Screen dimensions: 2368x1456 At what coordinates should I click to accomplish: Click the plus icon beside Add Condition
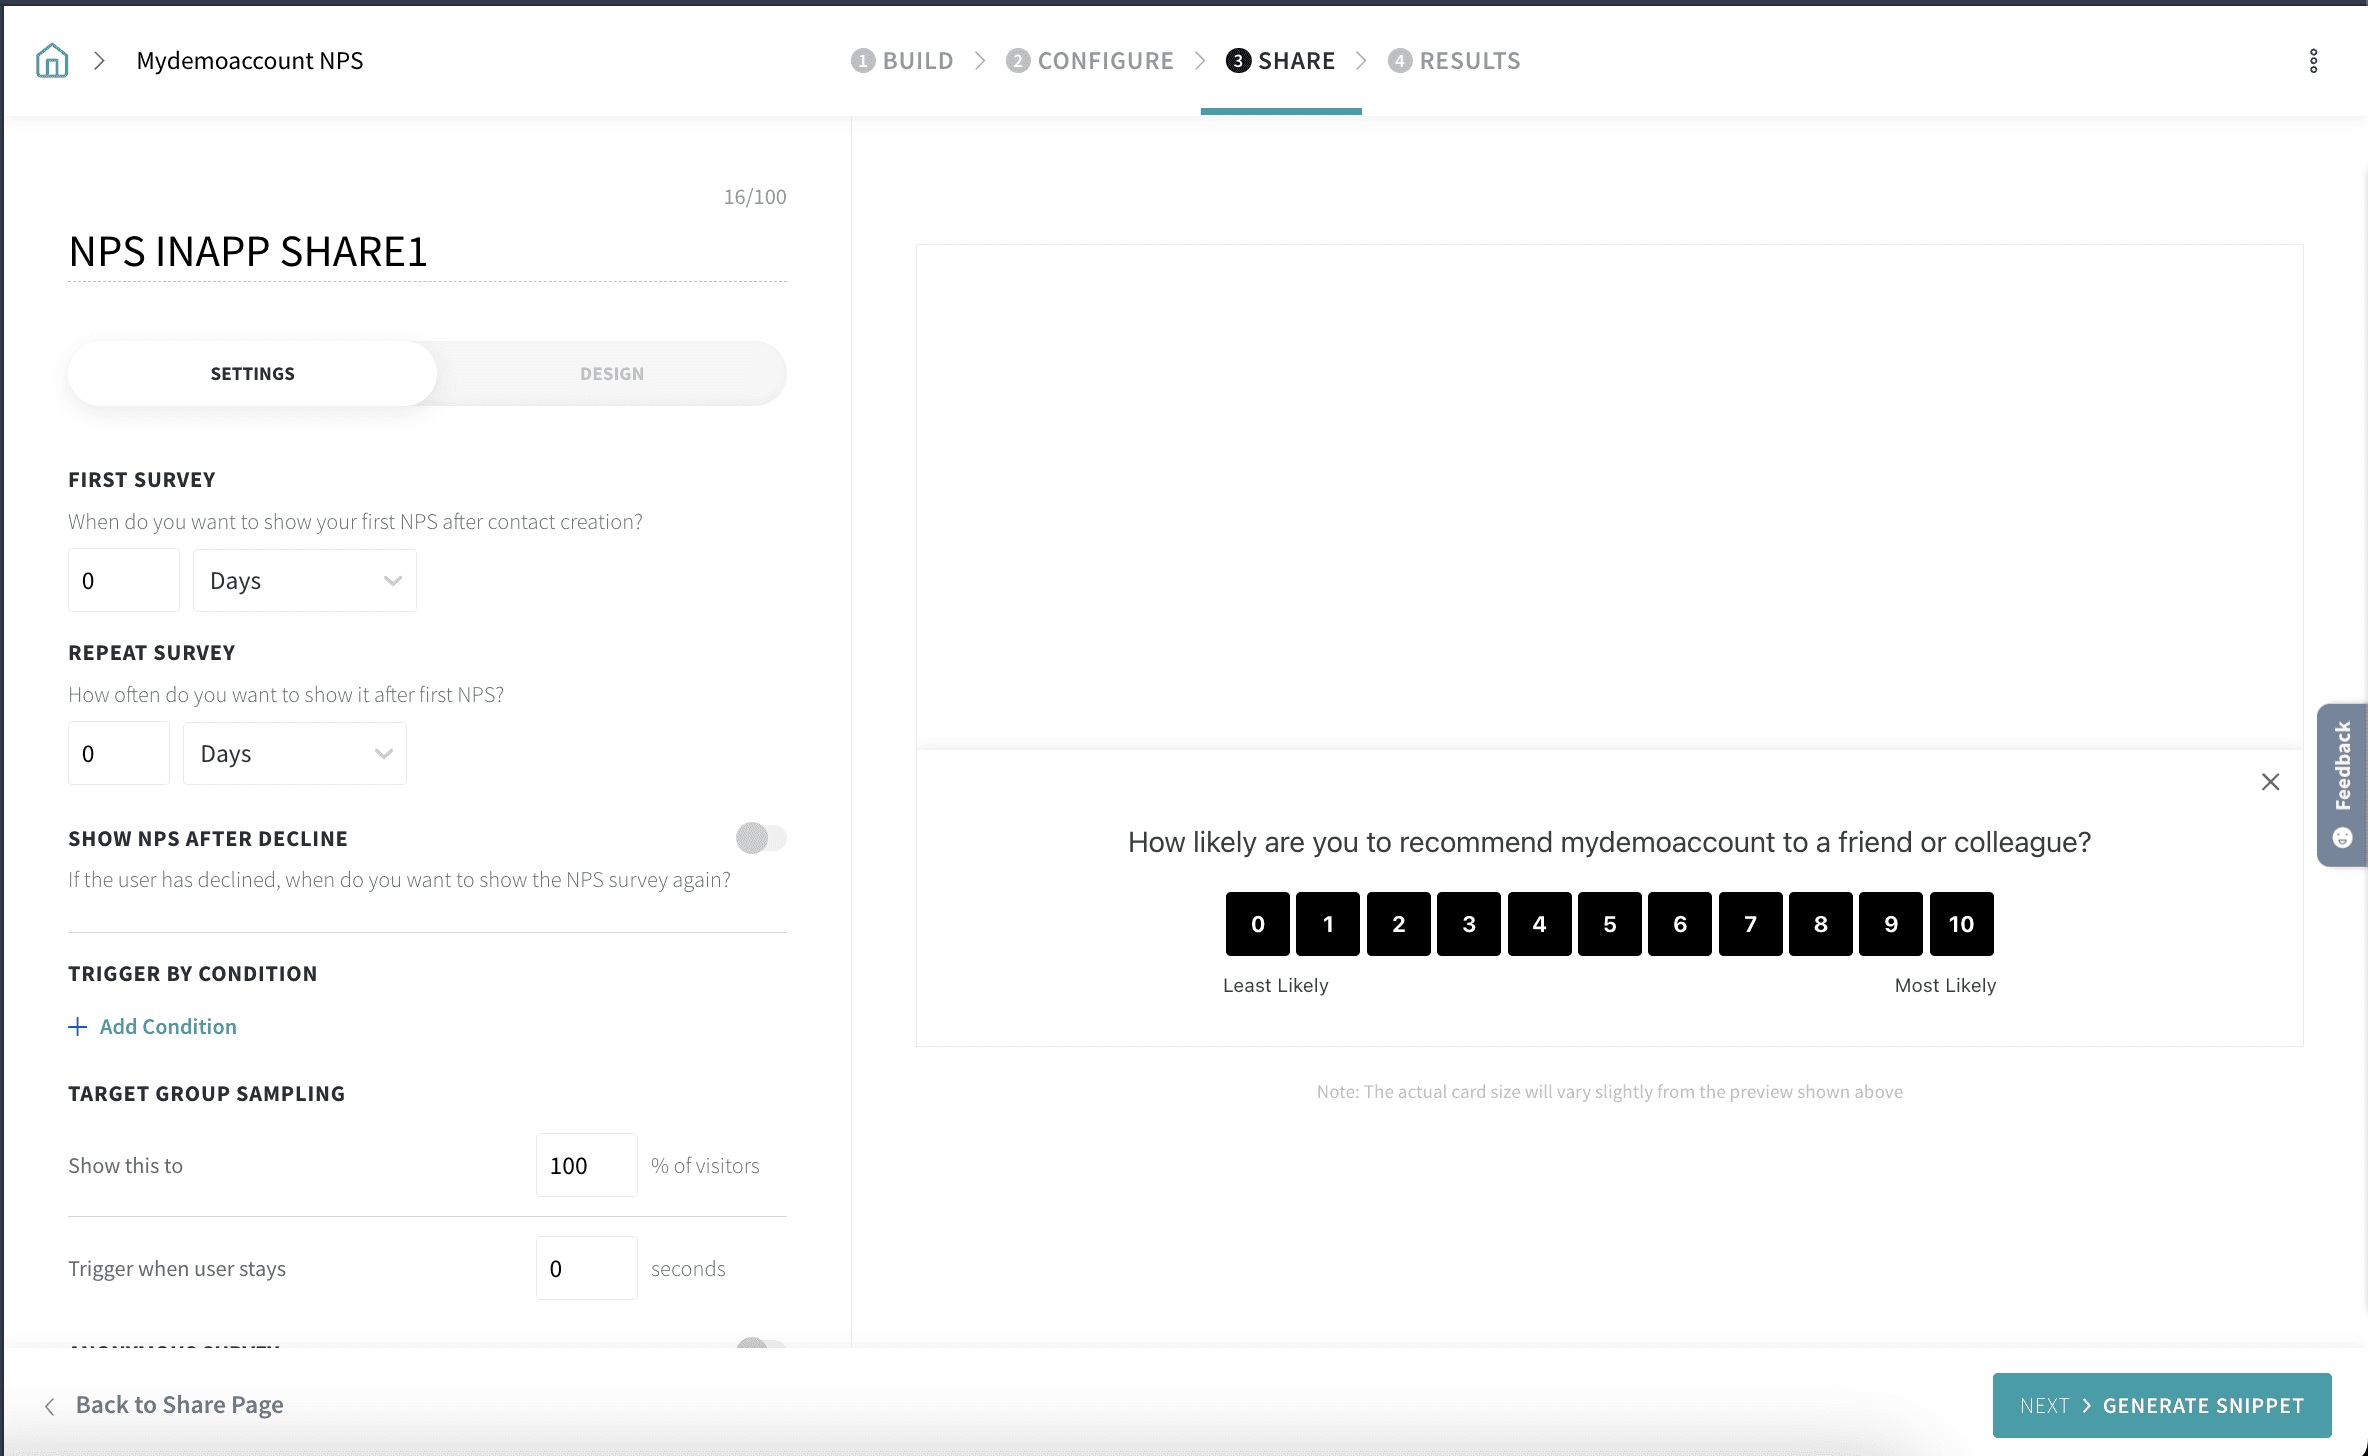[78, 1027]
